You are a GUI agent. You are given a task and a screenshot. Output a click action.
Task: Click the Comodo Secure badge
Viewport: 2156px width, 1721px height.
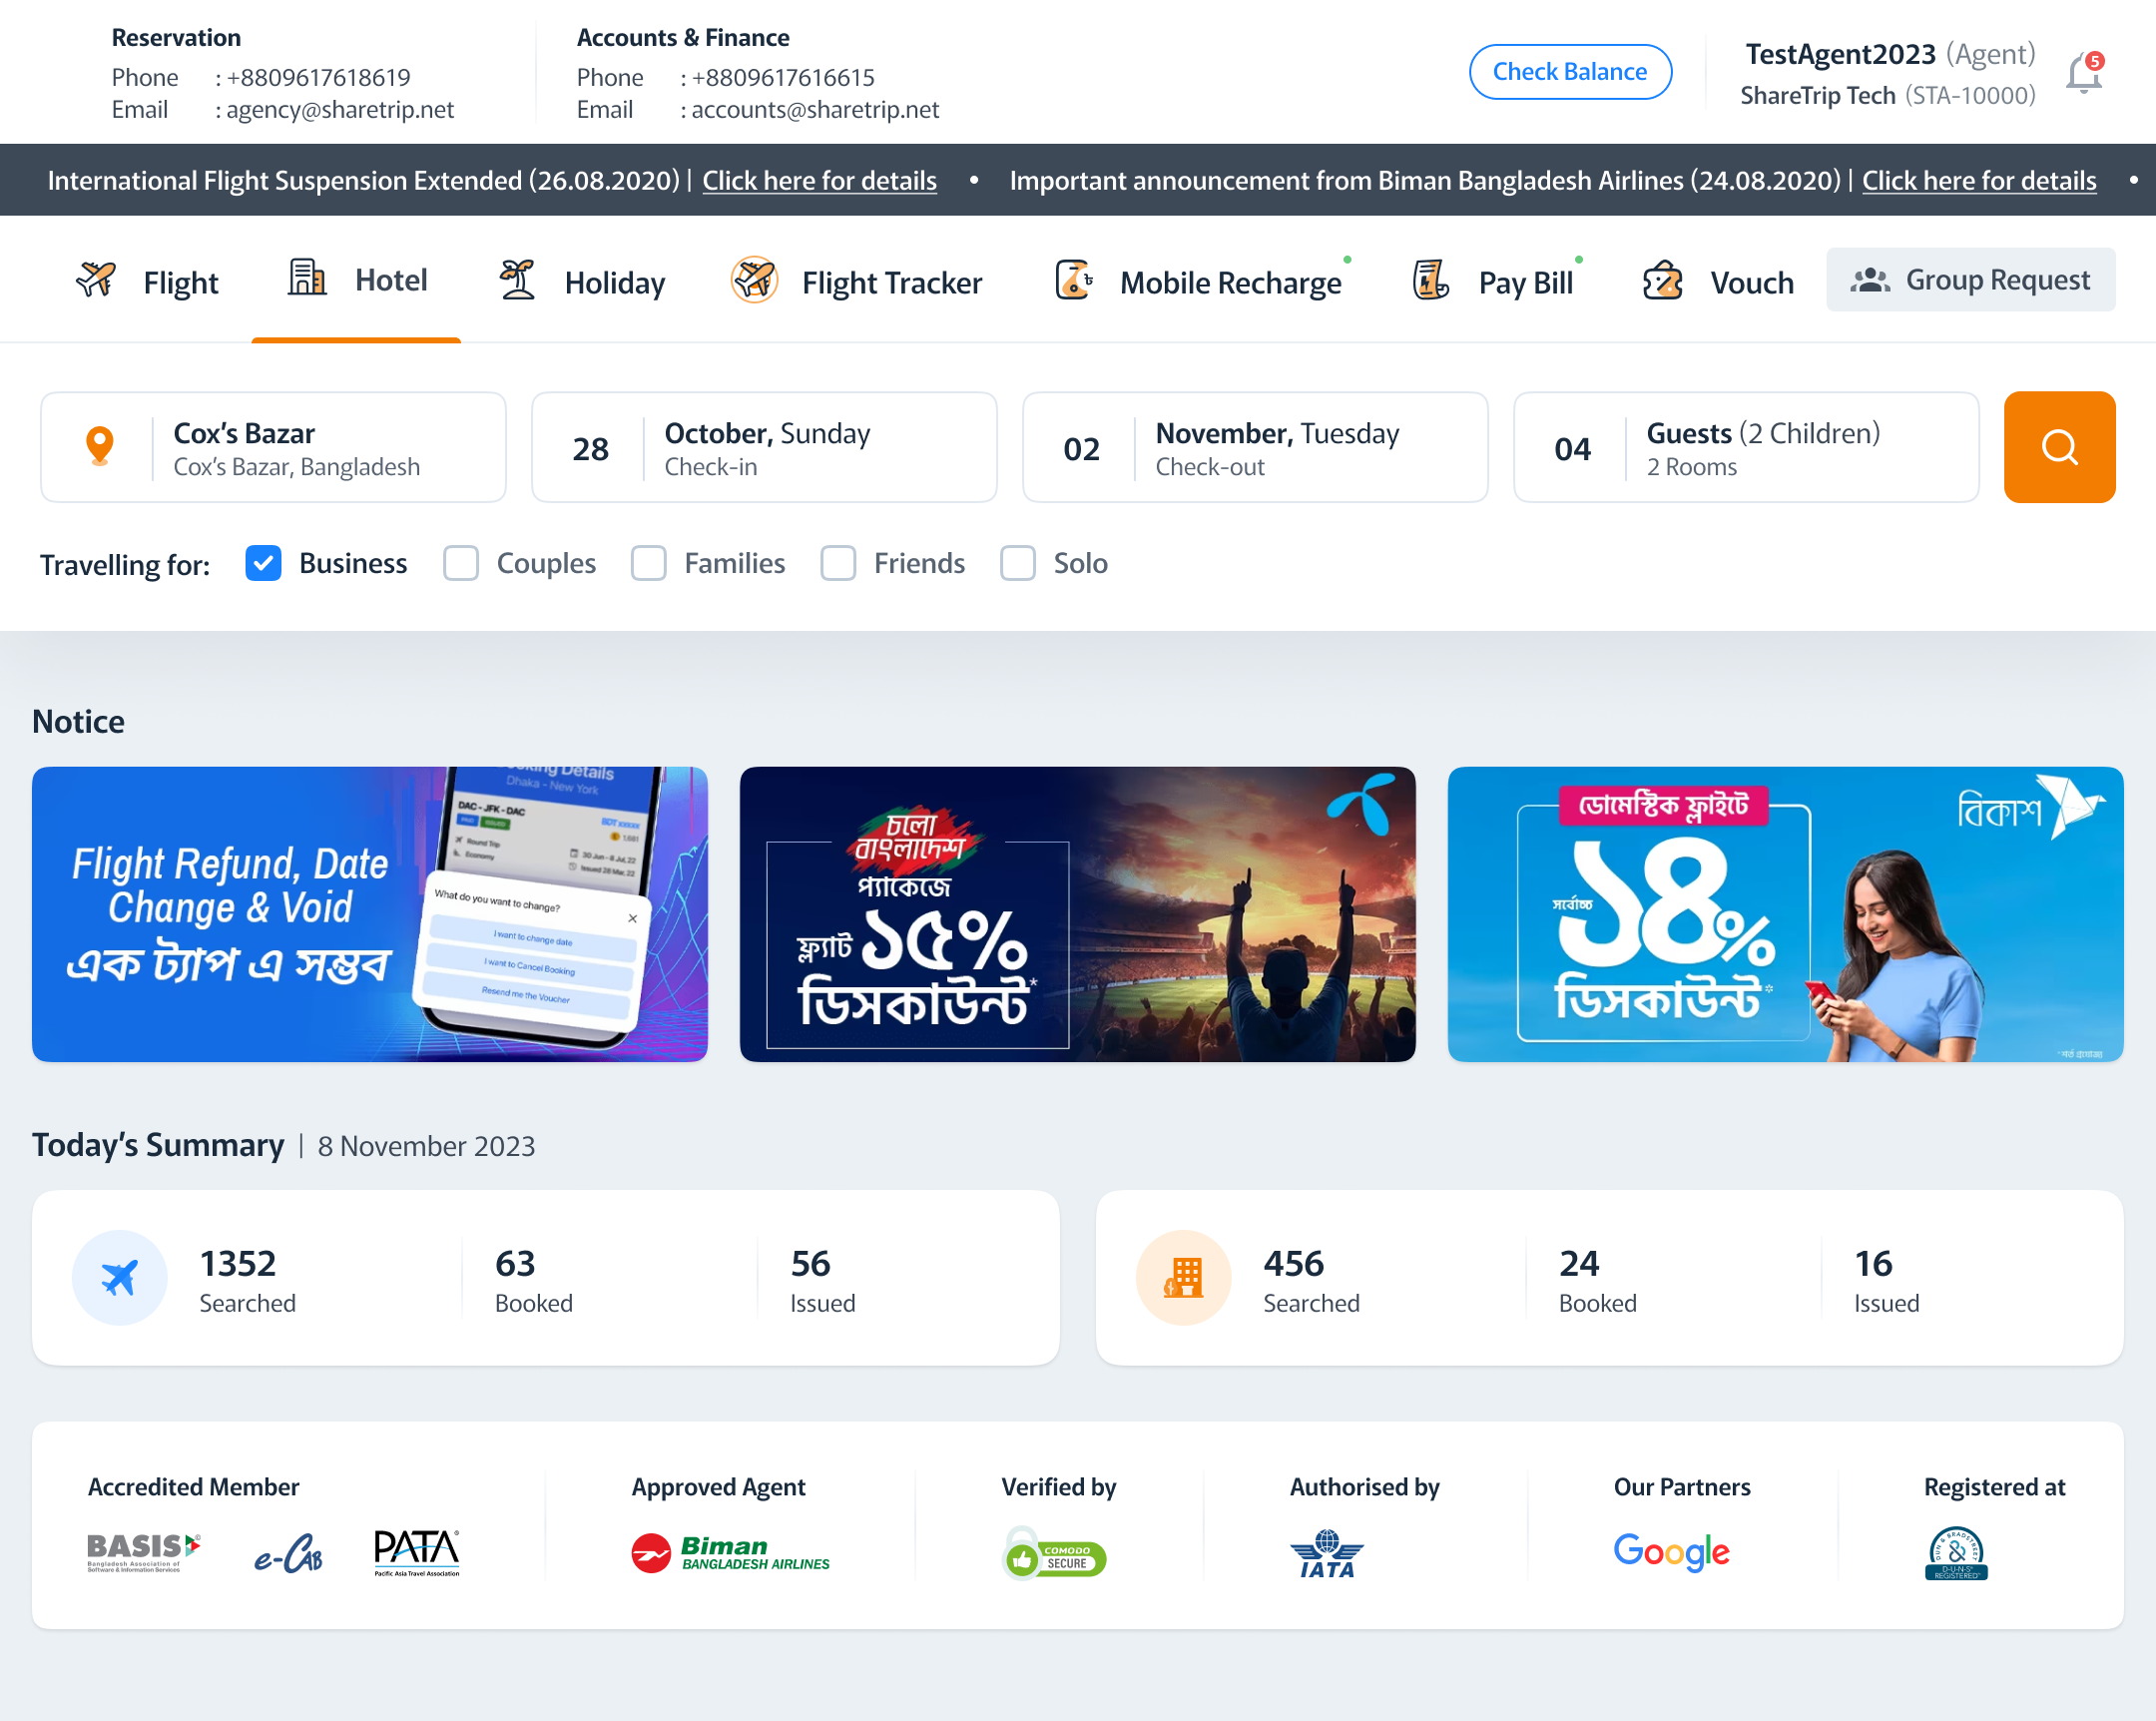(1054, 1553)
